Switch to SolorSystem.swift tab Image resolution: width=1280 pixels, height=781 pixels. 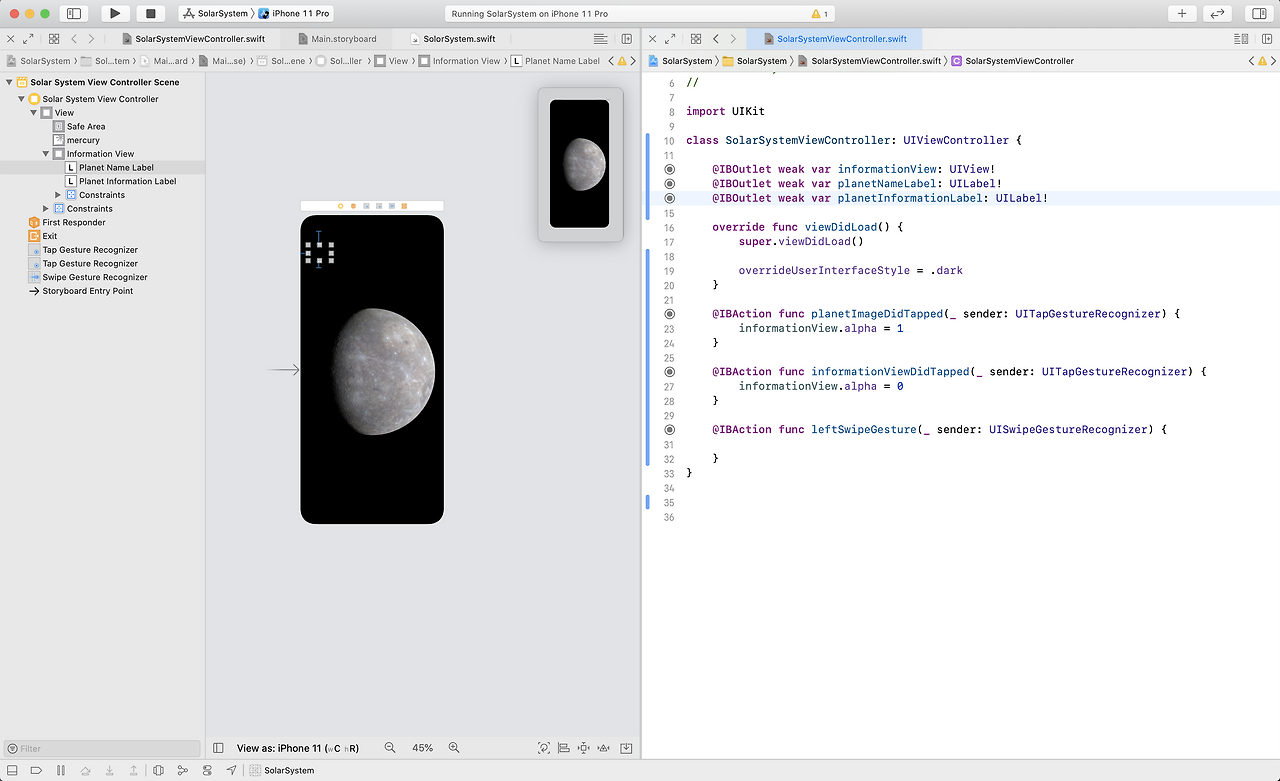point(452,39)
